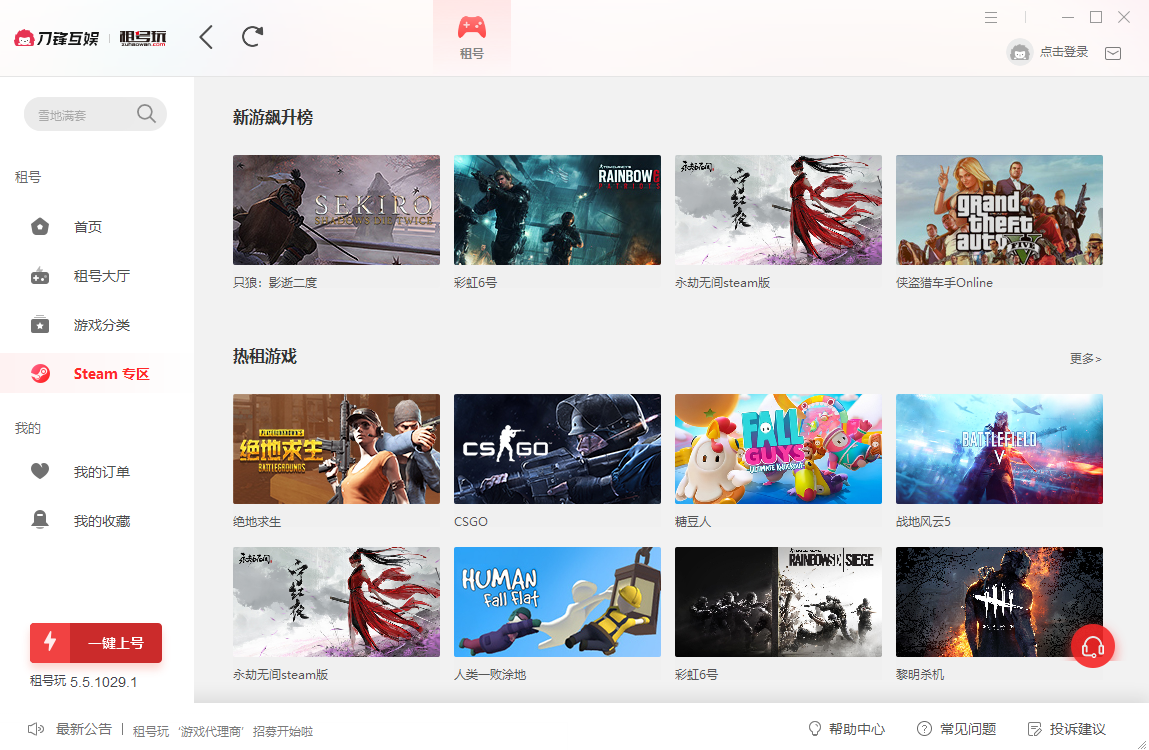Open the Sekiro game thumbnail
This screenshot has height=750, width=1149.
(x=336, y=210)
